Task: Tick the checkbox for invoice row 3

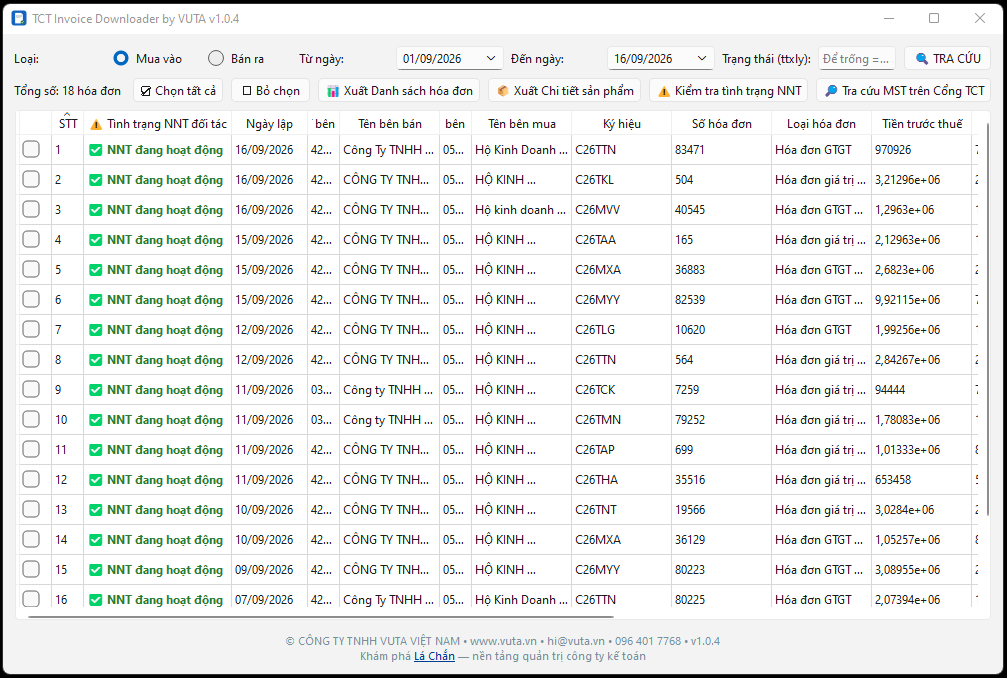Action: [31, 209]
